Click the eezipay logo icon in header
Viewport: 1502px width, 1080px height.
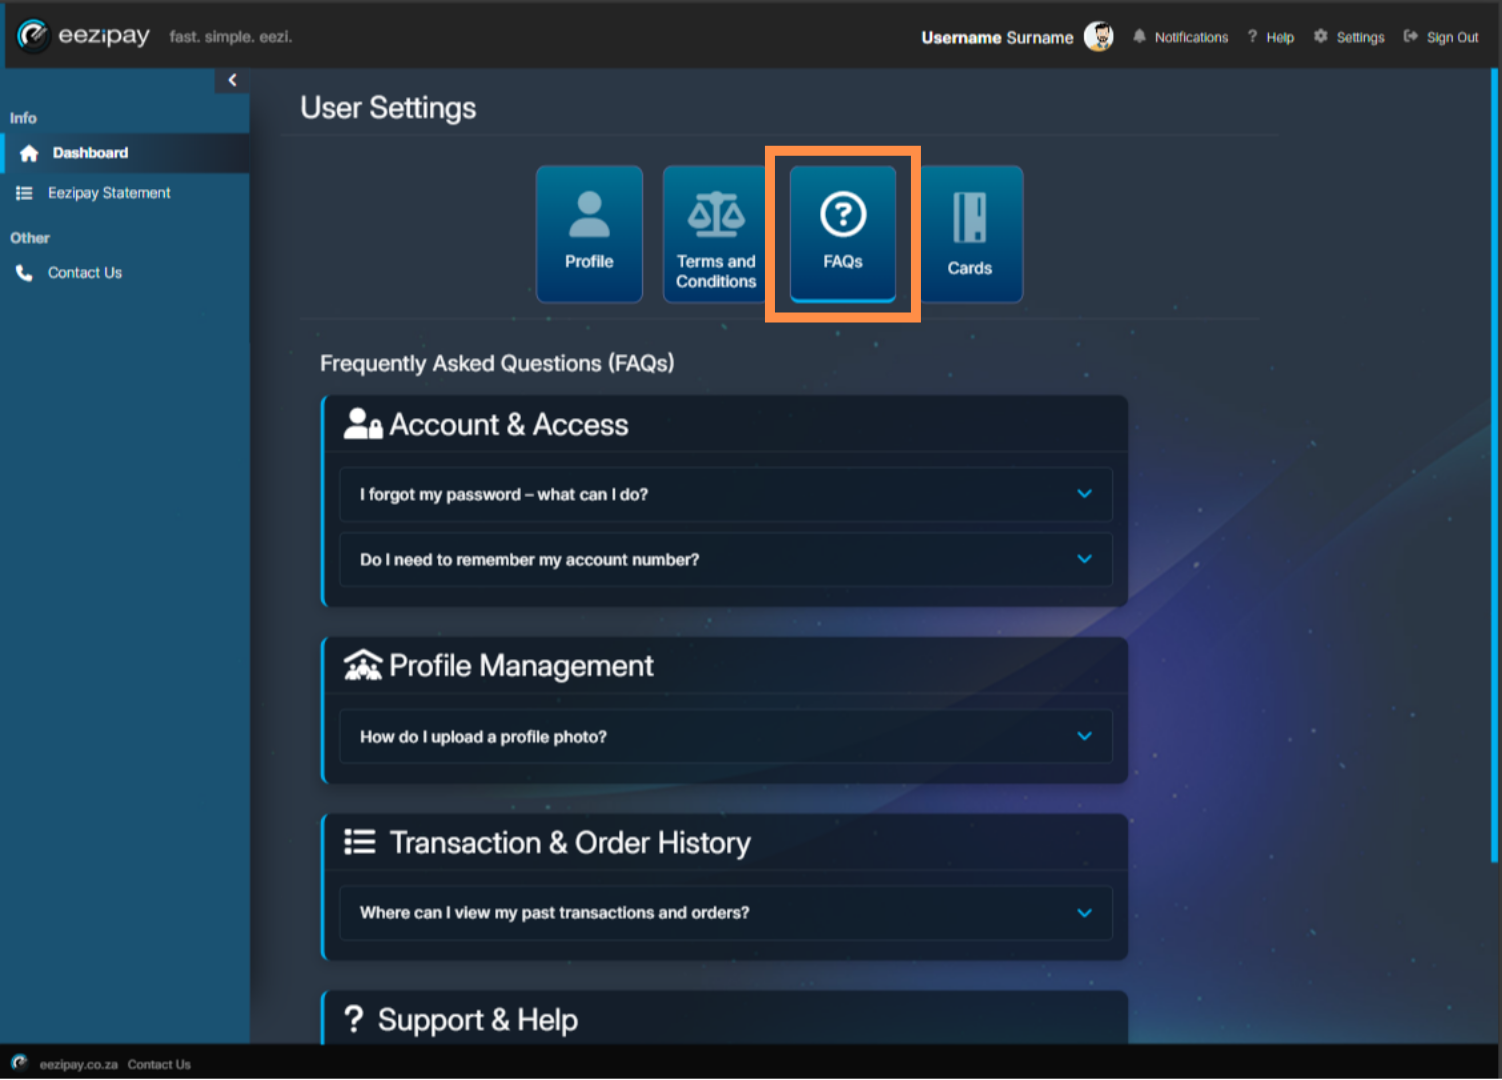(33, 36)
